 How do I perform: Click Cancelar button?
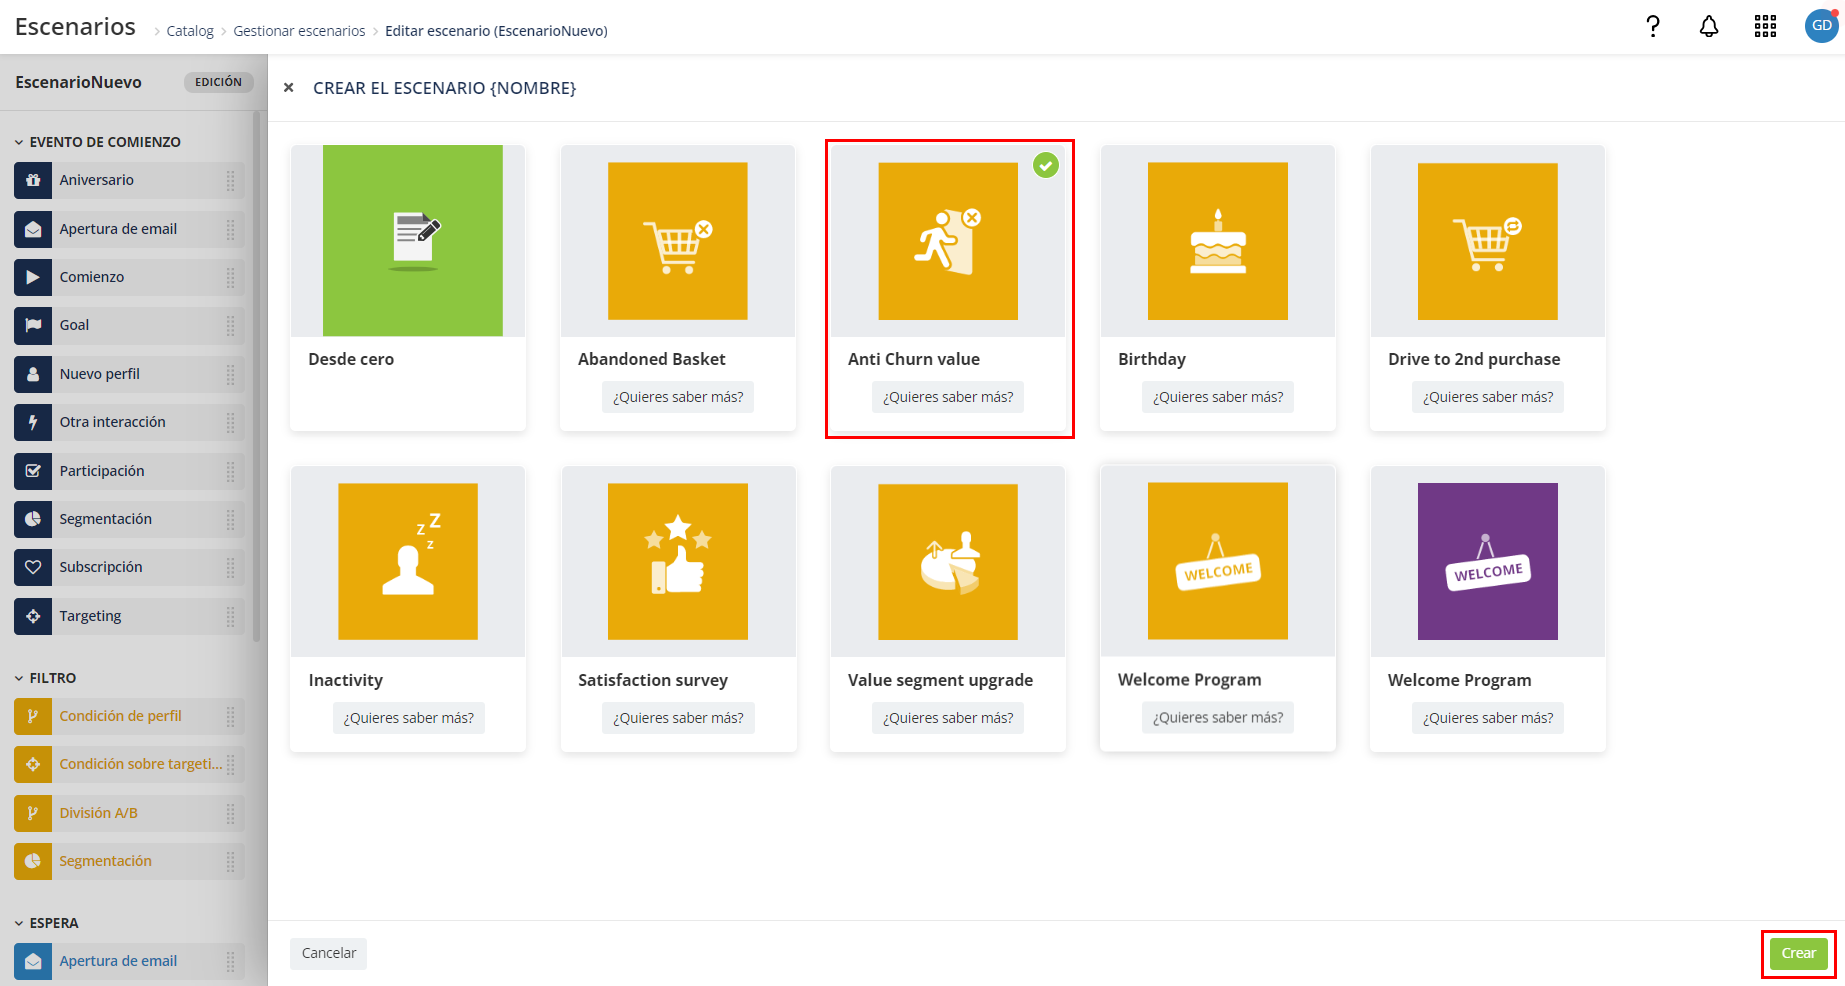point(329,953)
